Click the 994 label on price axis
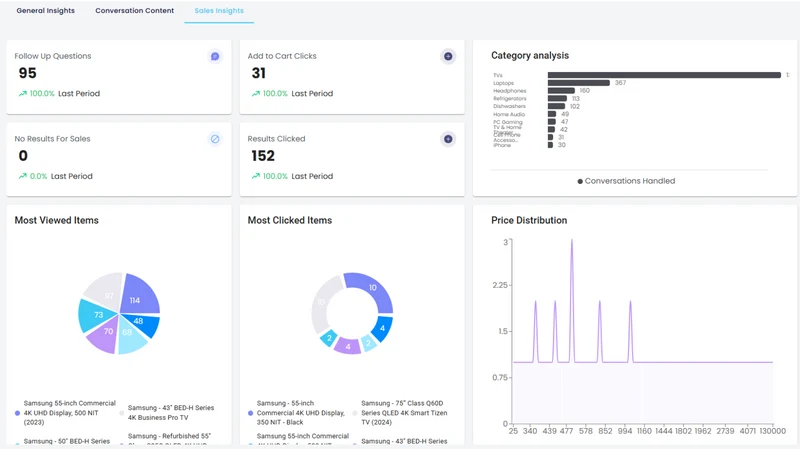Image resolution: width=800 pixels, height=450 pixels. point(624,431)
